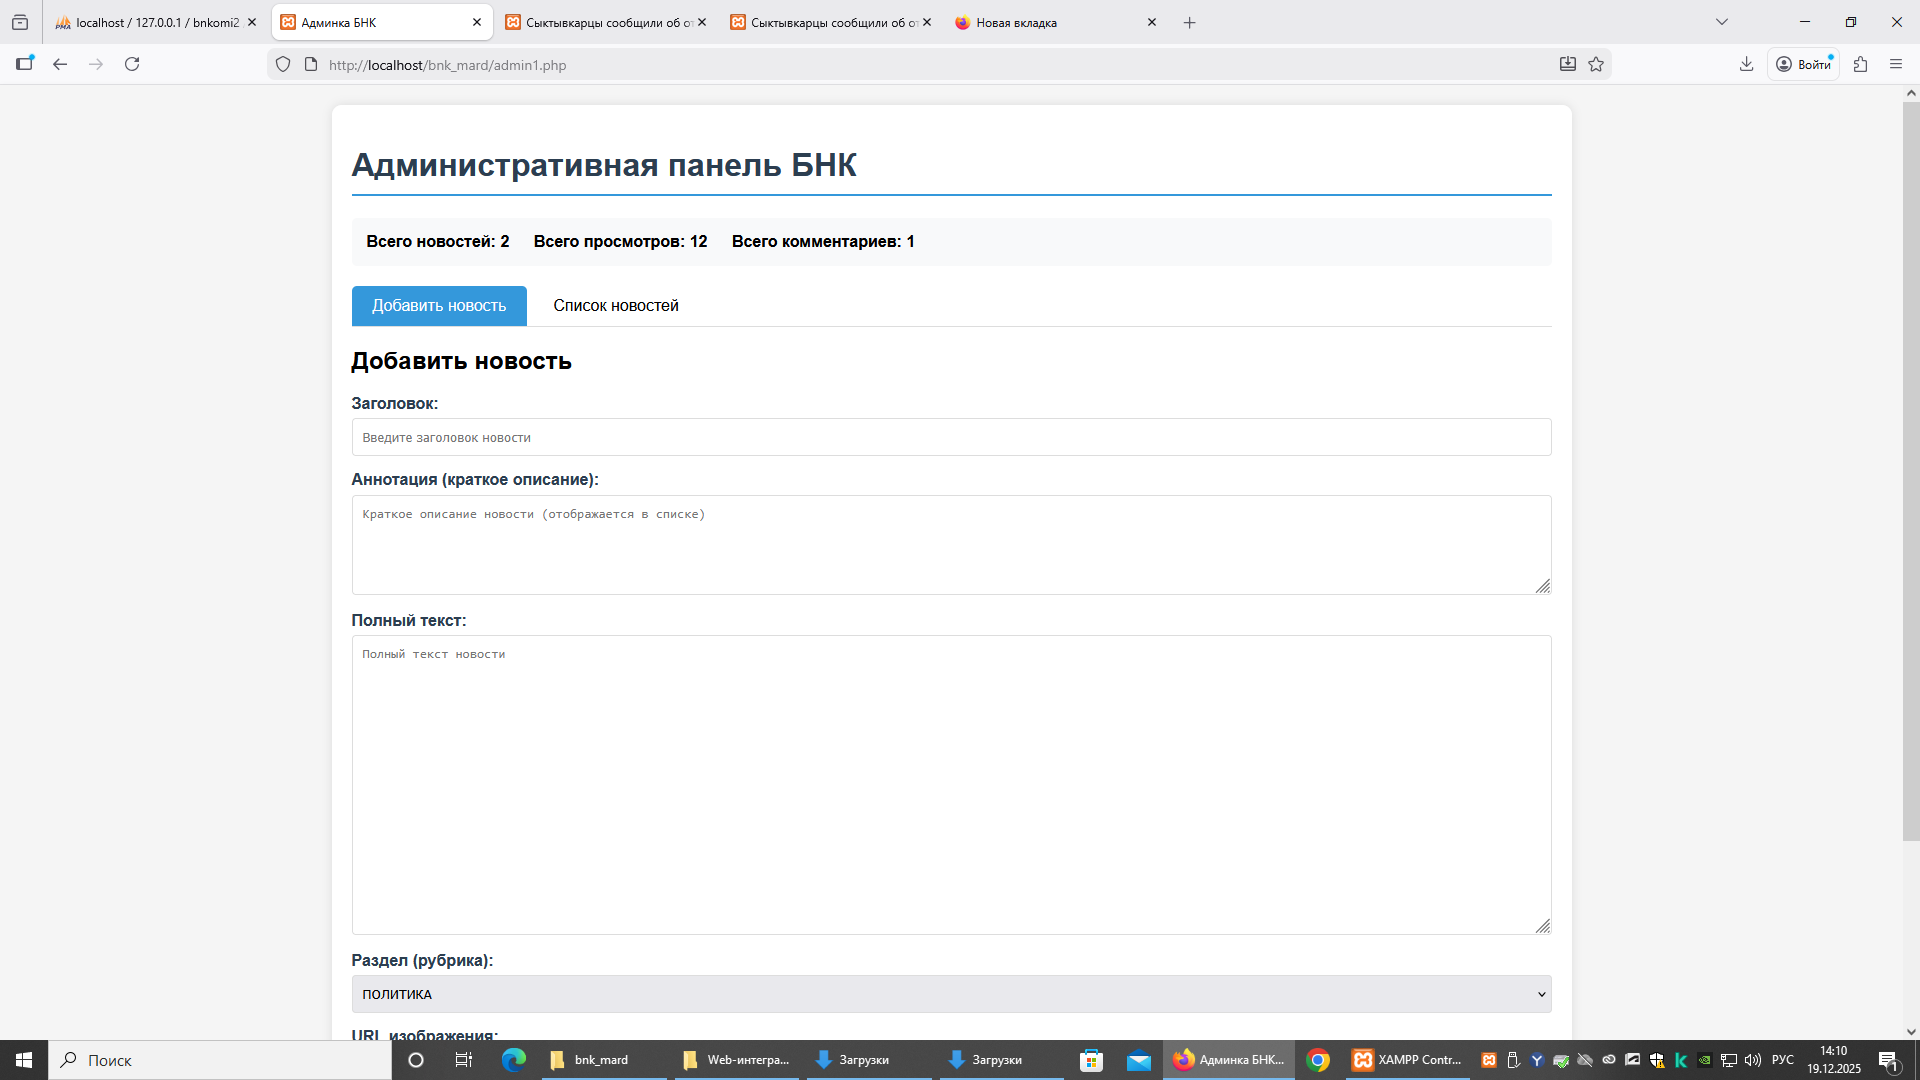Screen dimensions: 1920x1080
Task: Click the browser reload page icon
Action: [x=132, y=64]
